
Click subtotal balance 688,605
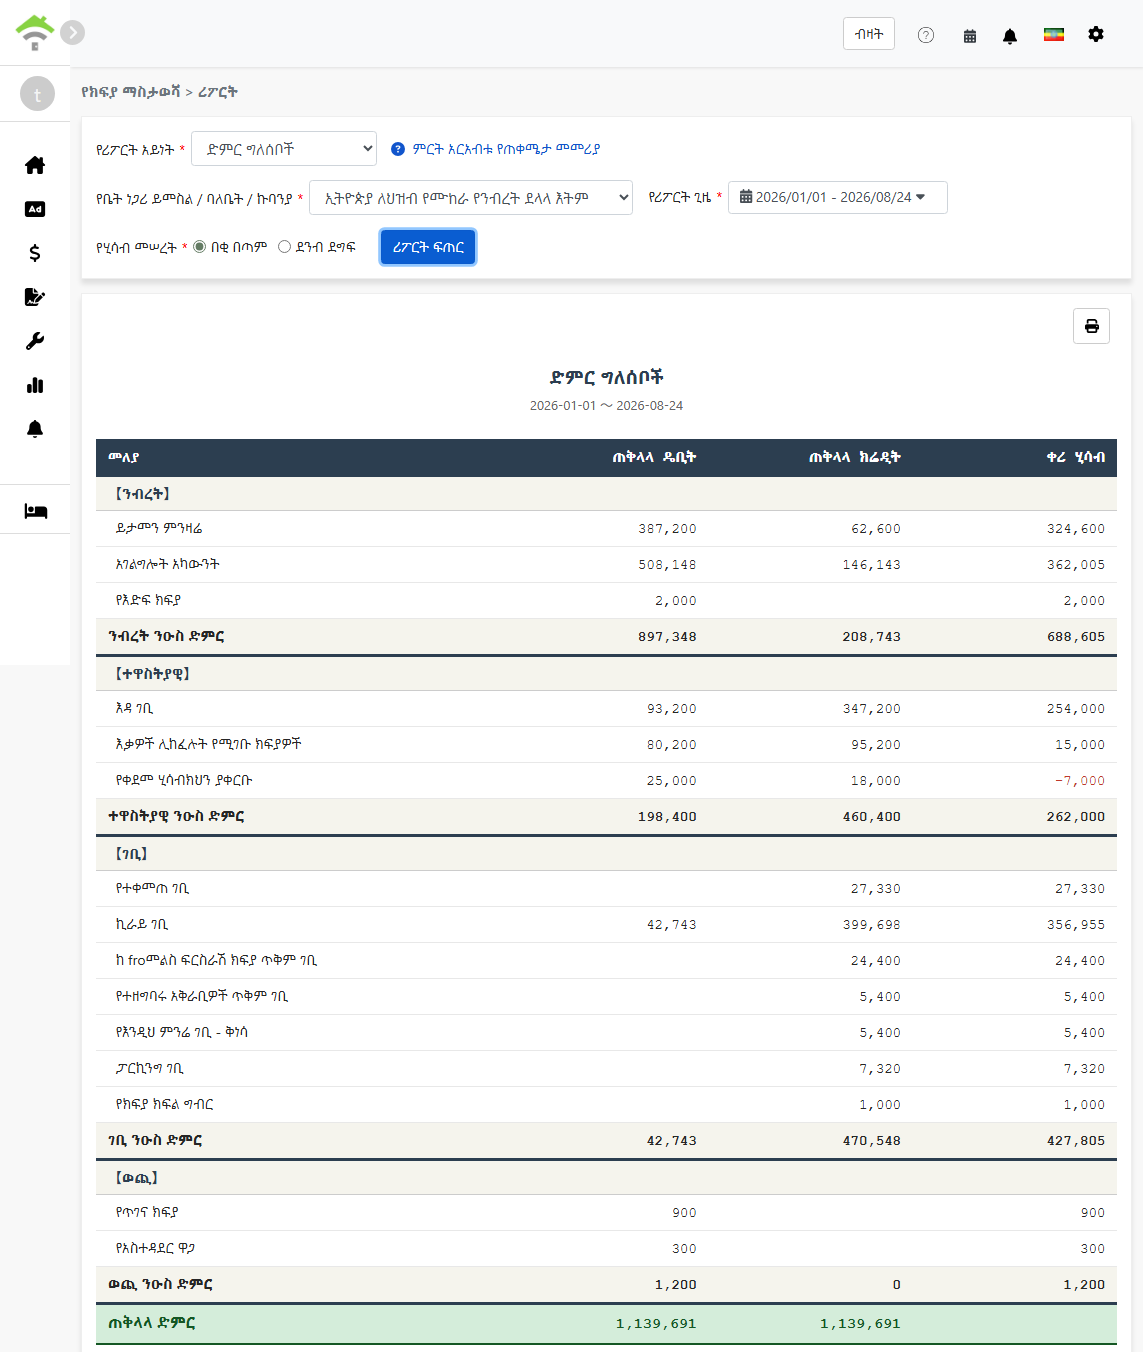point(1076,637)
